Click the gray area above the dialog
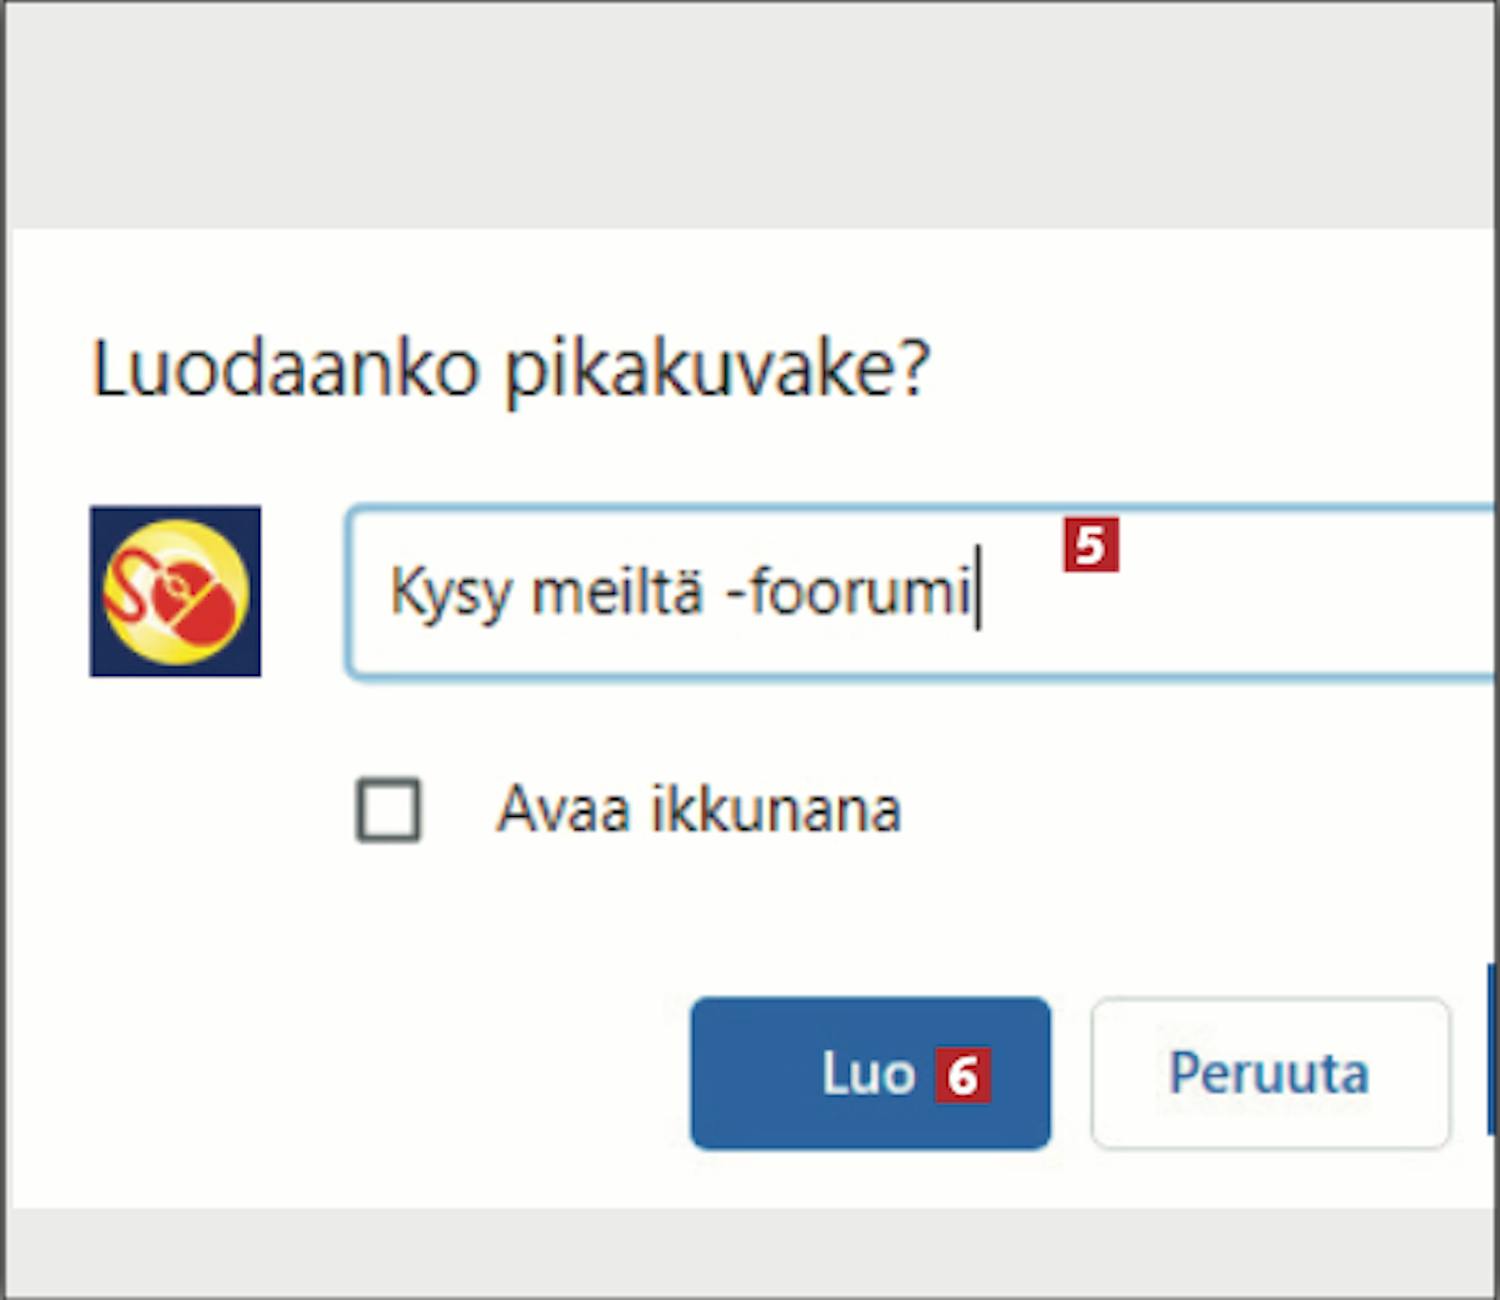1500x1300 pixels. (750, 115)
